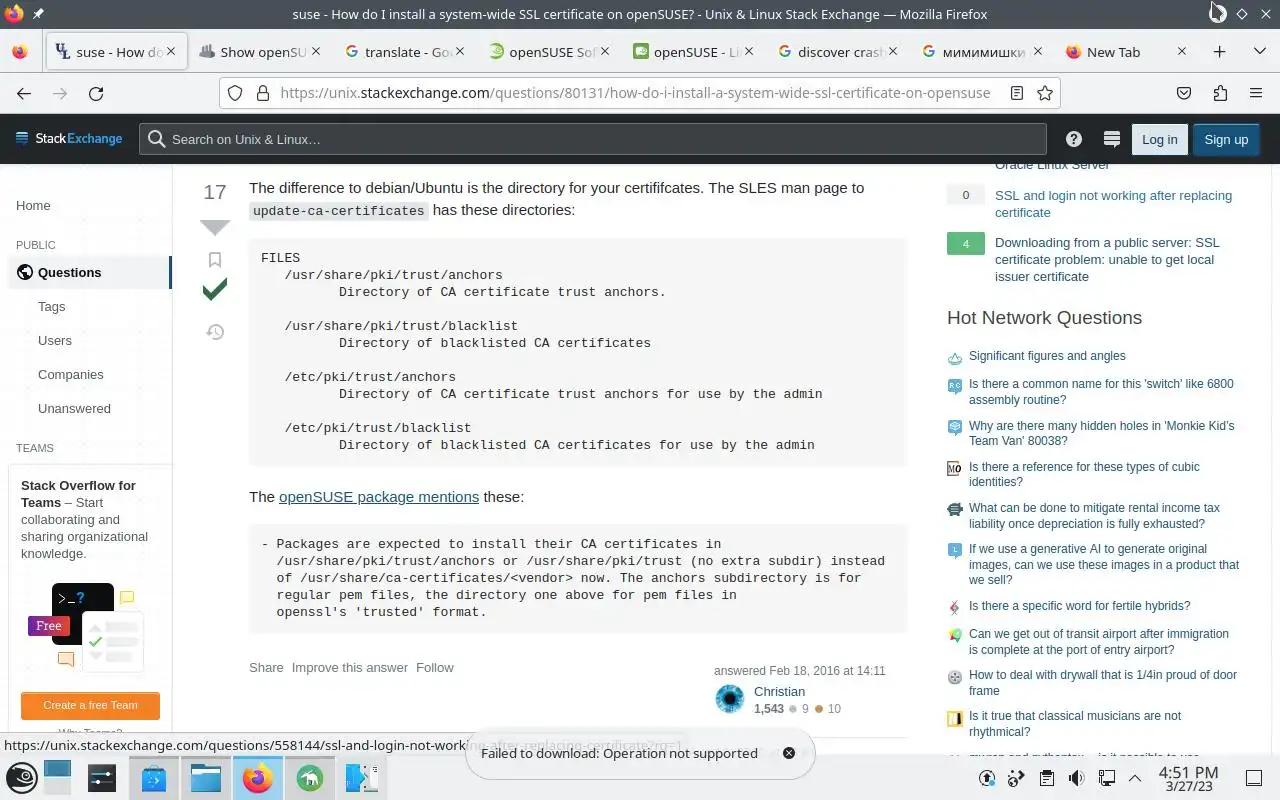This screenshot has width=1280, height=800.
Task: Open Christian's user profile link
Action: click(x=779, y=691)
